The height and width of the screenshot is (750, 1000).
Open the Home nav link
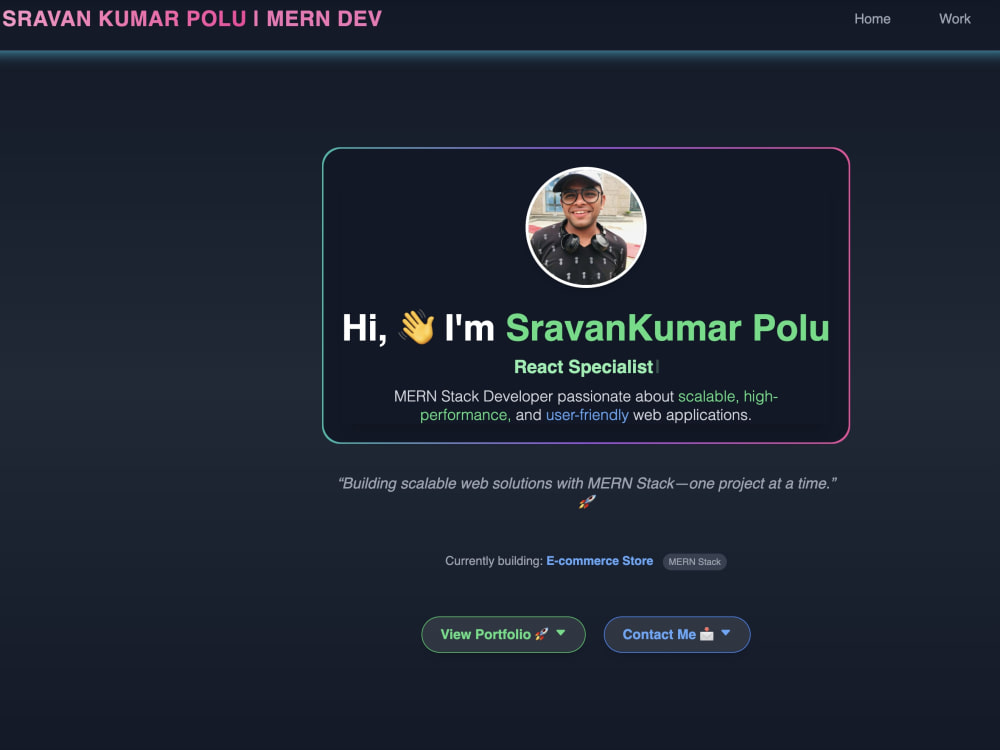[x=872, y=19]
